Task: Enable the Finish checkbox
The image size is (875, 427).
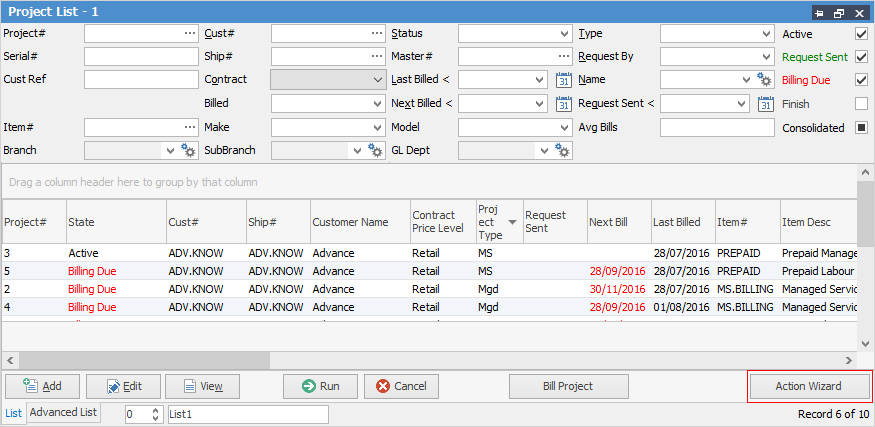Action: (x=861, y=103)
